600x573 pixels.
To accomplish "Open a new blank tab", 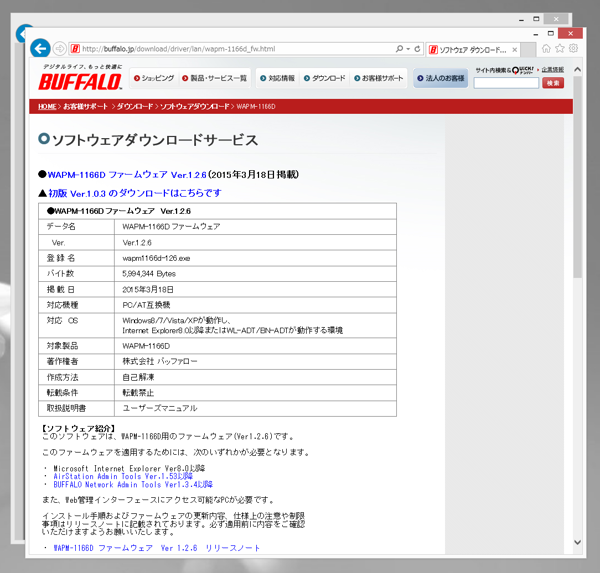I will point(528,50).
